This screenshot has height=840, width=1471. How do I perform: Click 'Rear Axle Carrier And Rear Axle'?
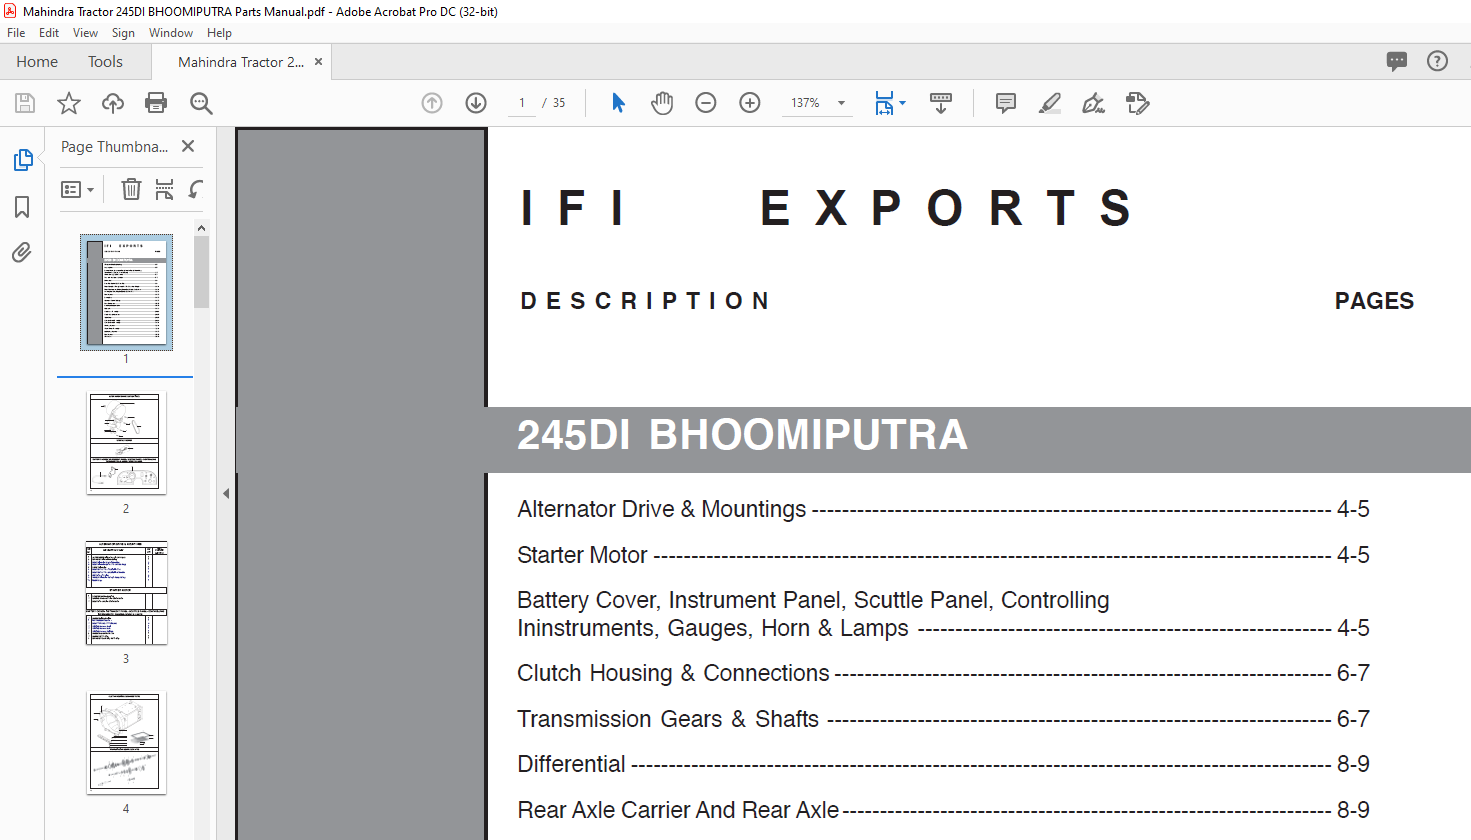coord(678,810)
